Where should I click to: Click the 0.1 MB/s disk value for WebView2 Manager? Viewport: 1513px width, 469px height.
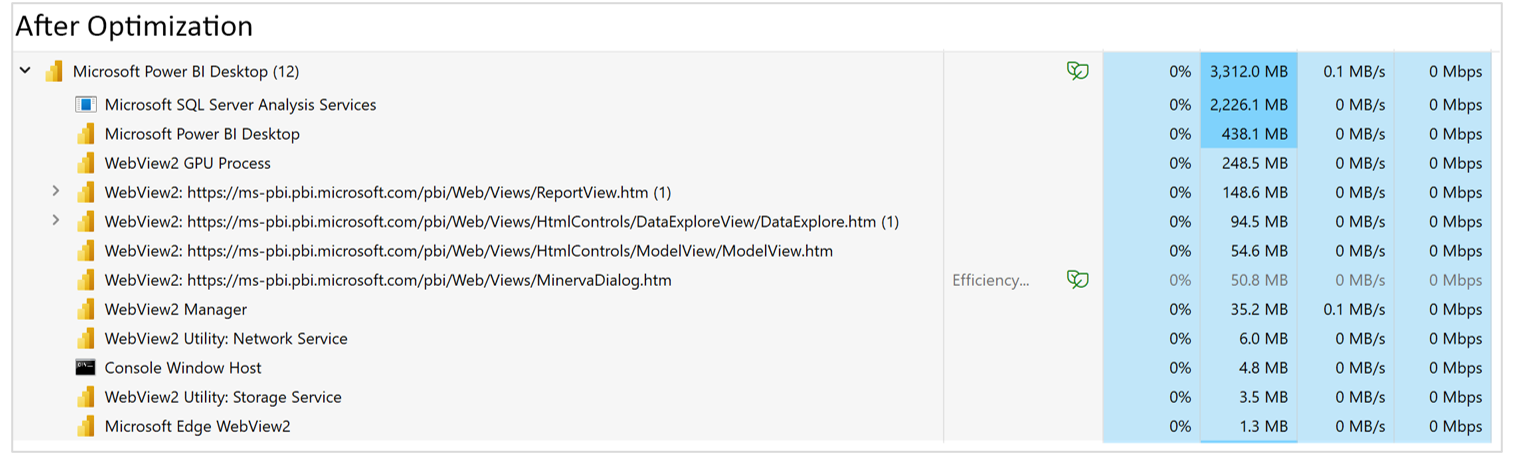click(x=1354, y=309)
